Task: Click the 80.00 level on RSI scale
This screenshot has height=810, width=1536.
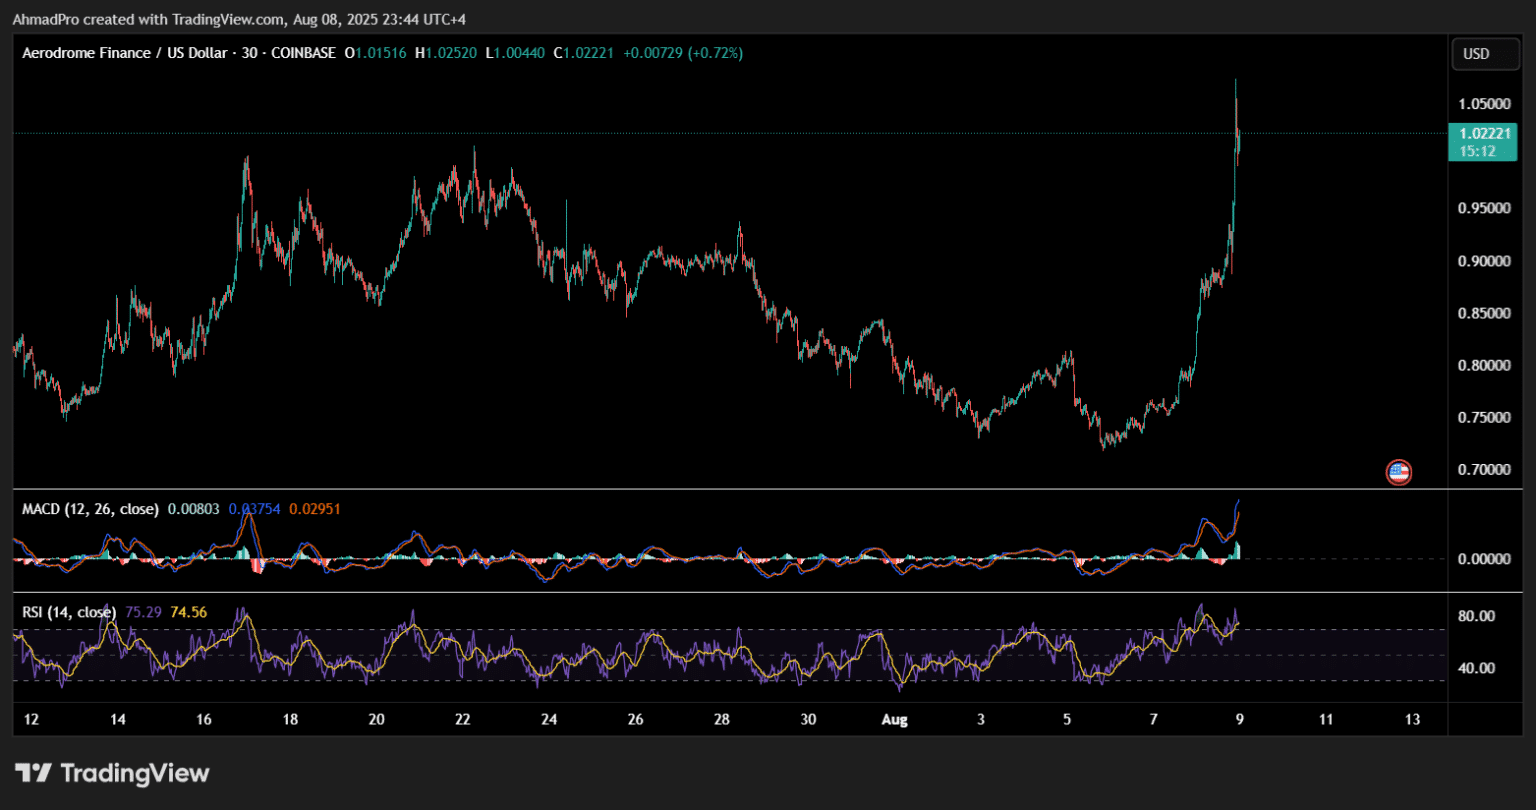Action: pos(1477,616)
